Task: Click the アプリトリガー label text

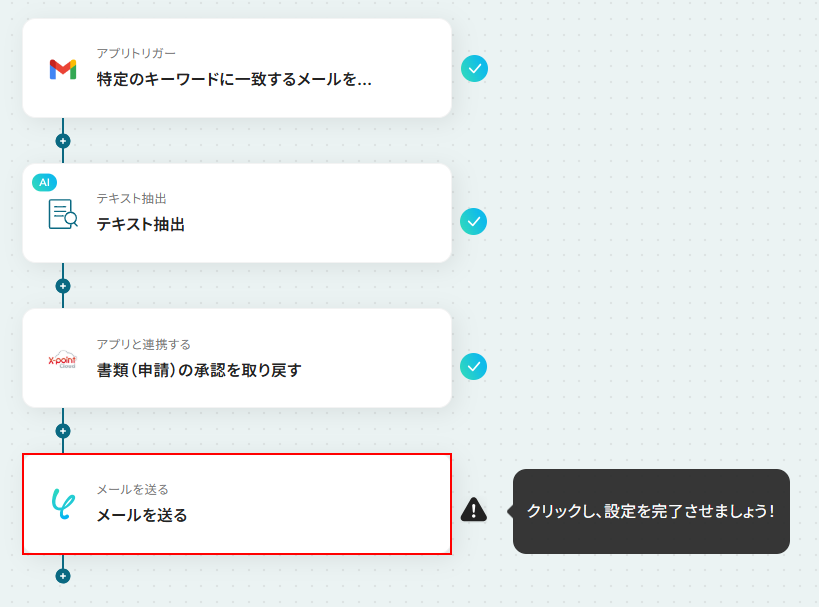Action: pos(136,53)
